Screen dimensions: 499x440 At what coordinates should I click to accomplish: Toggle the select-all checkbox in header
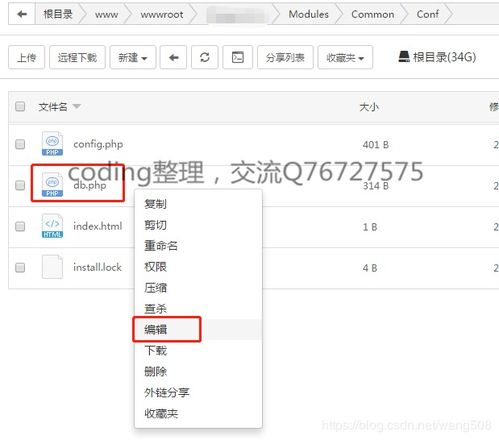click(x=20, y=107)
